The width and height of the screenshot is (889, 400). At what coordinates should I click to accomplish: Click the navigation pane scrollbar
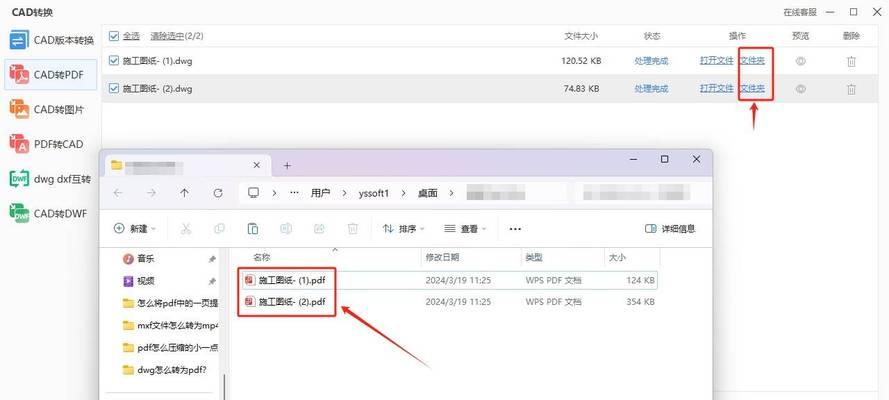coord(225,386)
